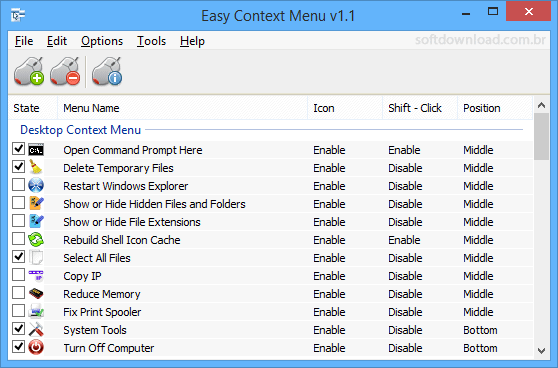
Task: Click the Select All Files page icon
Action: pyautogui.click(x=36, y=258)
